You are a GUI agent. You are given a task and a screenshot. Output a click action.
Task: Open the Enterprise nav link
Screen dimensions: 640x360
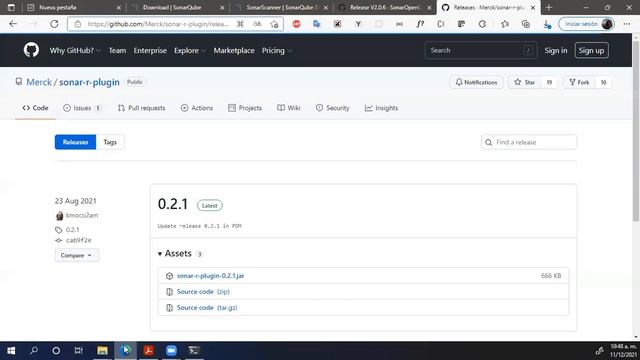150,51
